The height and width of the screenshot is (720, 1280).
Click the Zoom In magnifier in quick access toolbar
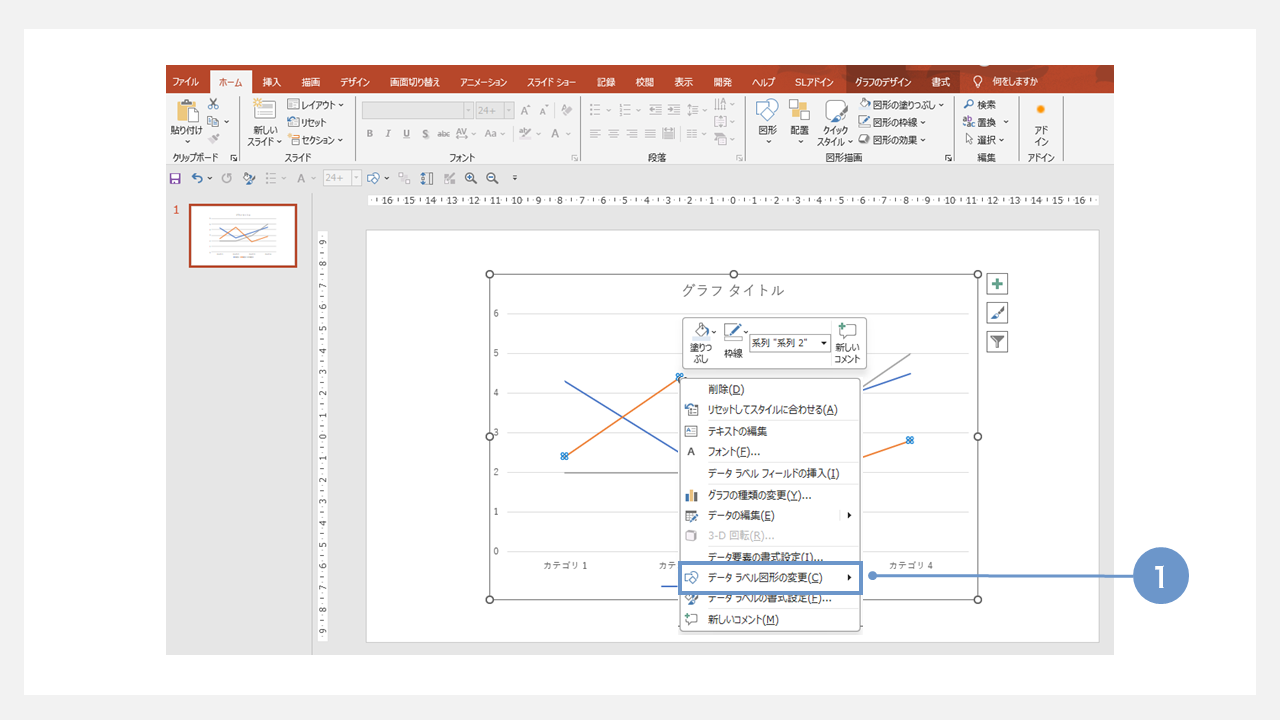(x=471, y=178)
